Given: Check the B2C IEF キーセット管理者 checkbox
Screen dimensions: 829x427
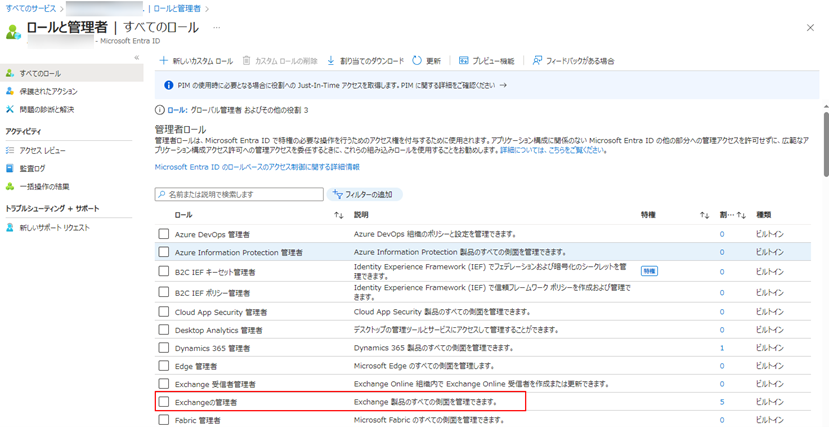Looking at the screenshot, I should point(164,272).
